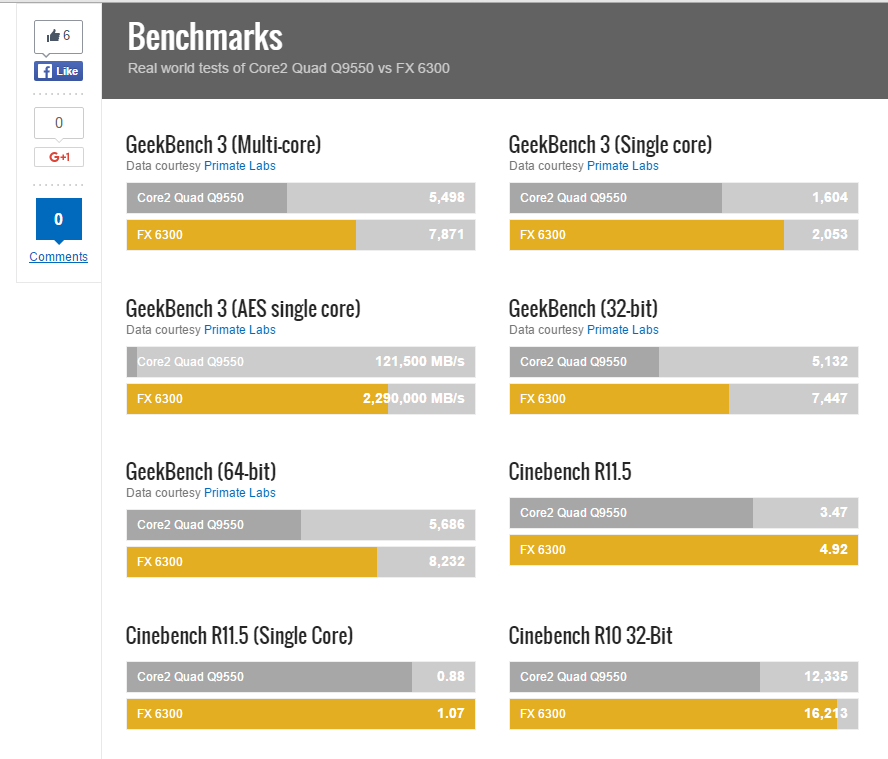Open Primate Labs link under GeekBench (64-bit)
Viewport: 888px width, 759px height.
pos(240,493)
